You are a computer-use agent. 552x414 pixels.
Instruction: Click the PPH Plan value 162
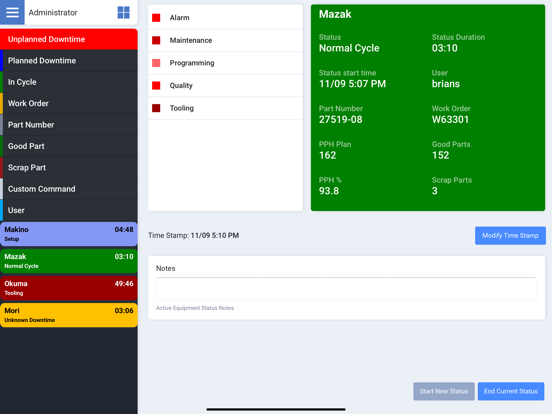(327, 155)
